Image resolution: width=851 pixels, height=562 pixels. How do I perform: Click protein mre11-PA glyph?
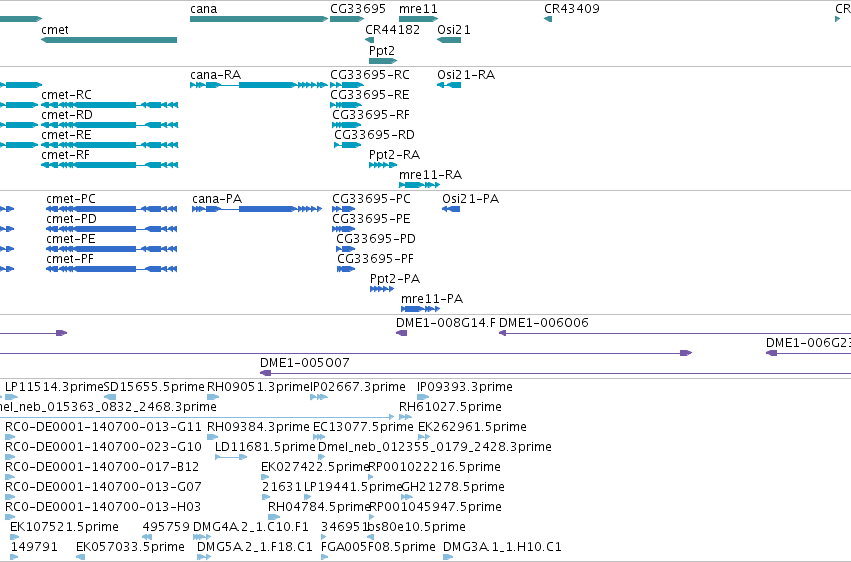pyautogui.click(x=420, y=309)
